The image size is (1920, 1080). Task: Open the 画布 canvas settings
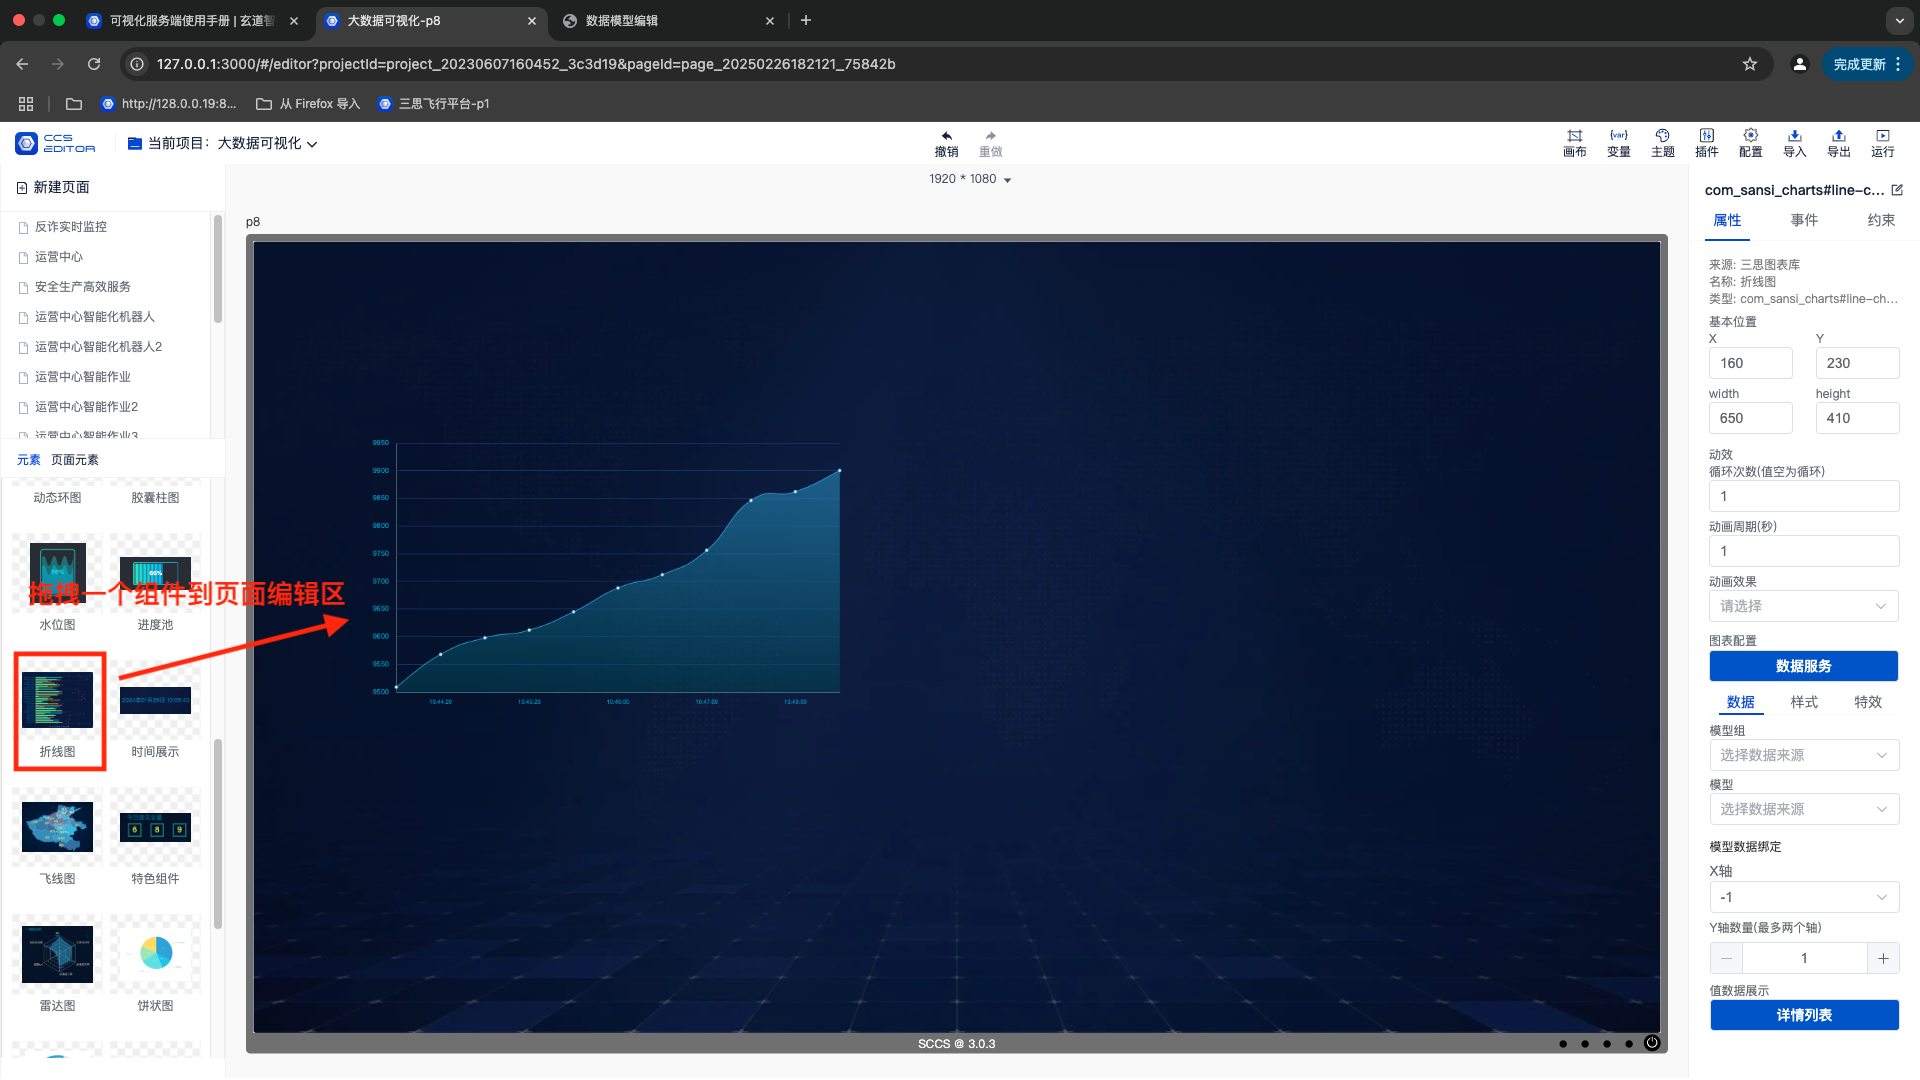[1574, 143]
